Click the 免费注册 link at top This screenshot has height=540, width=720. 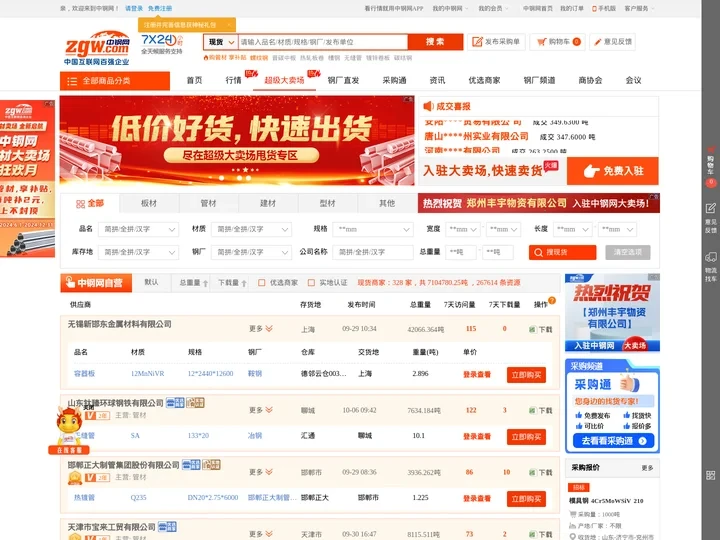[160, 8]
